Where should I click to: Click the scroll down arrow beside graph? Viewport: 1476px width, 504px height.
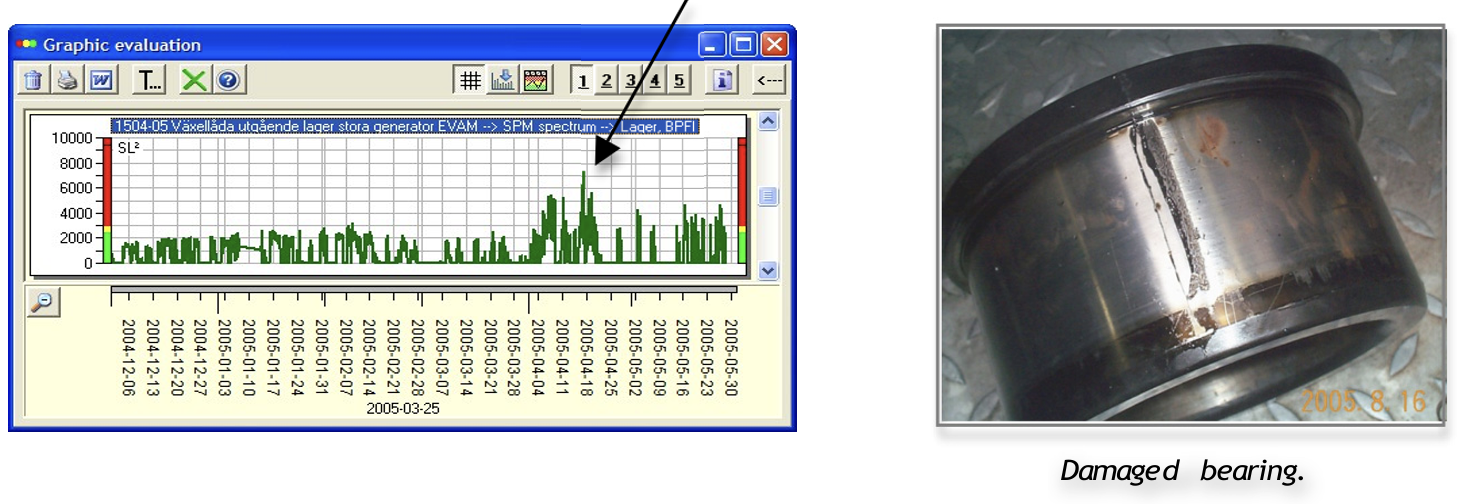[x=768, y=270]
